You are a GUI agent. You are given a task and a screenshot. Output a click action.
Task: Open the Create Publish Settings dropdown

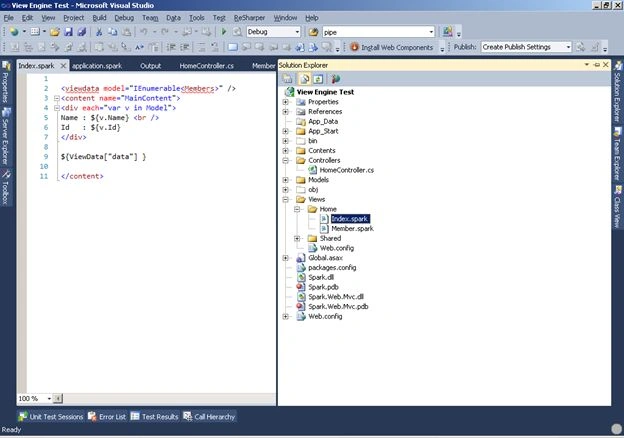click(x=568, y=47)
